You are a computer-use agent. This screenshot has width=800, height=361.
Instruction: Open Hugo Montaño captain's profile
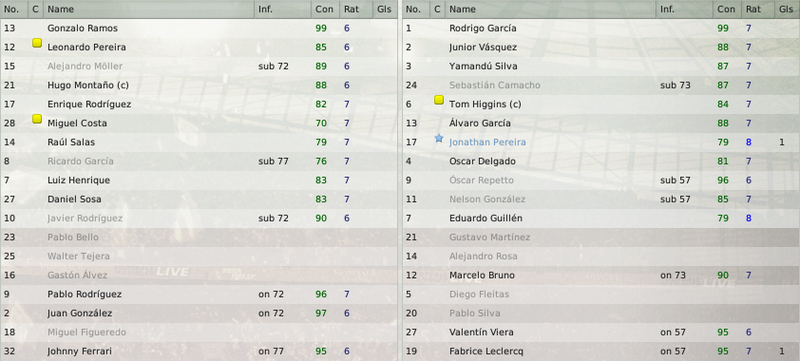tap(88, 85)
